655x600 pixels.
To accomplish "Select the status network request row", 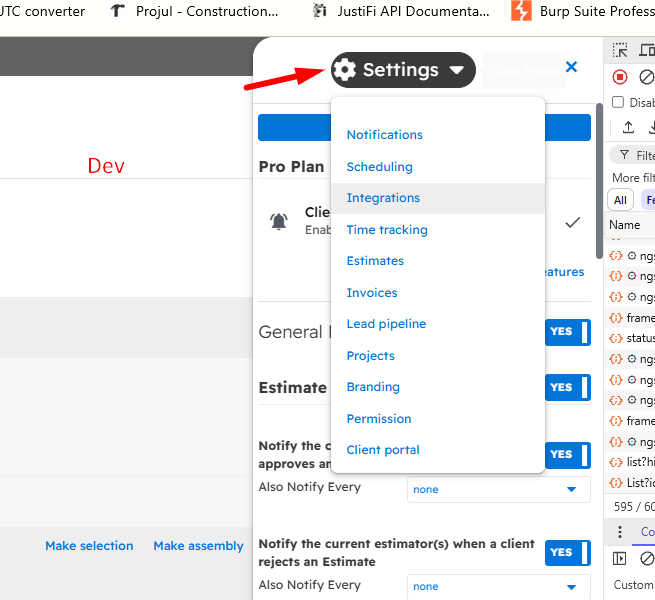I will click(632, 338).
